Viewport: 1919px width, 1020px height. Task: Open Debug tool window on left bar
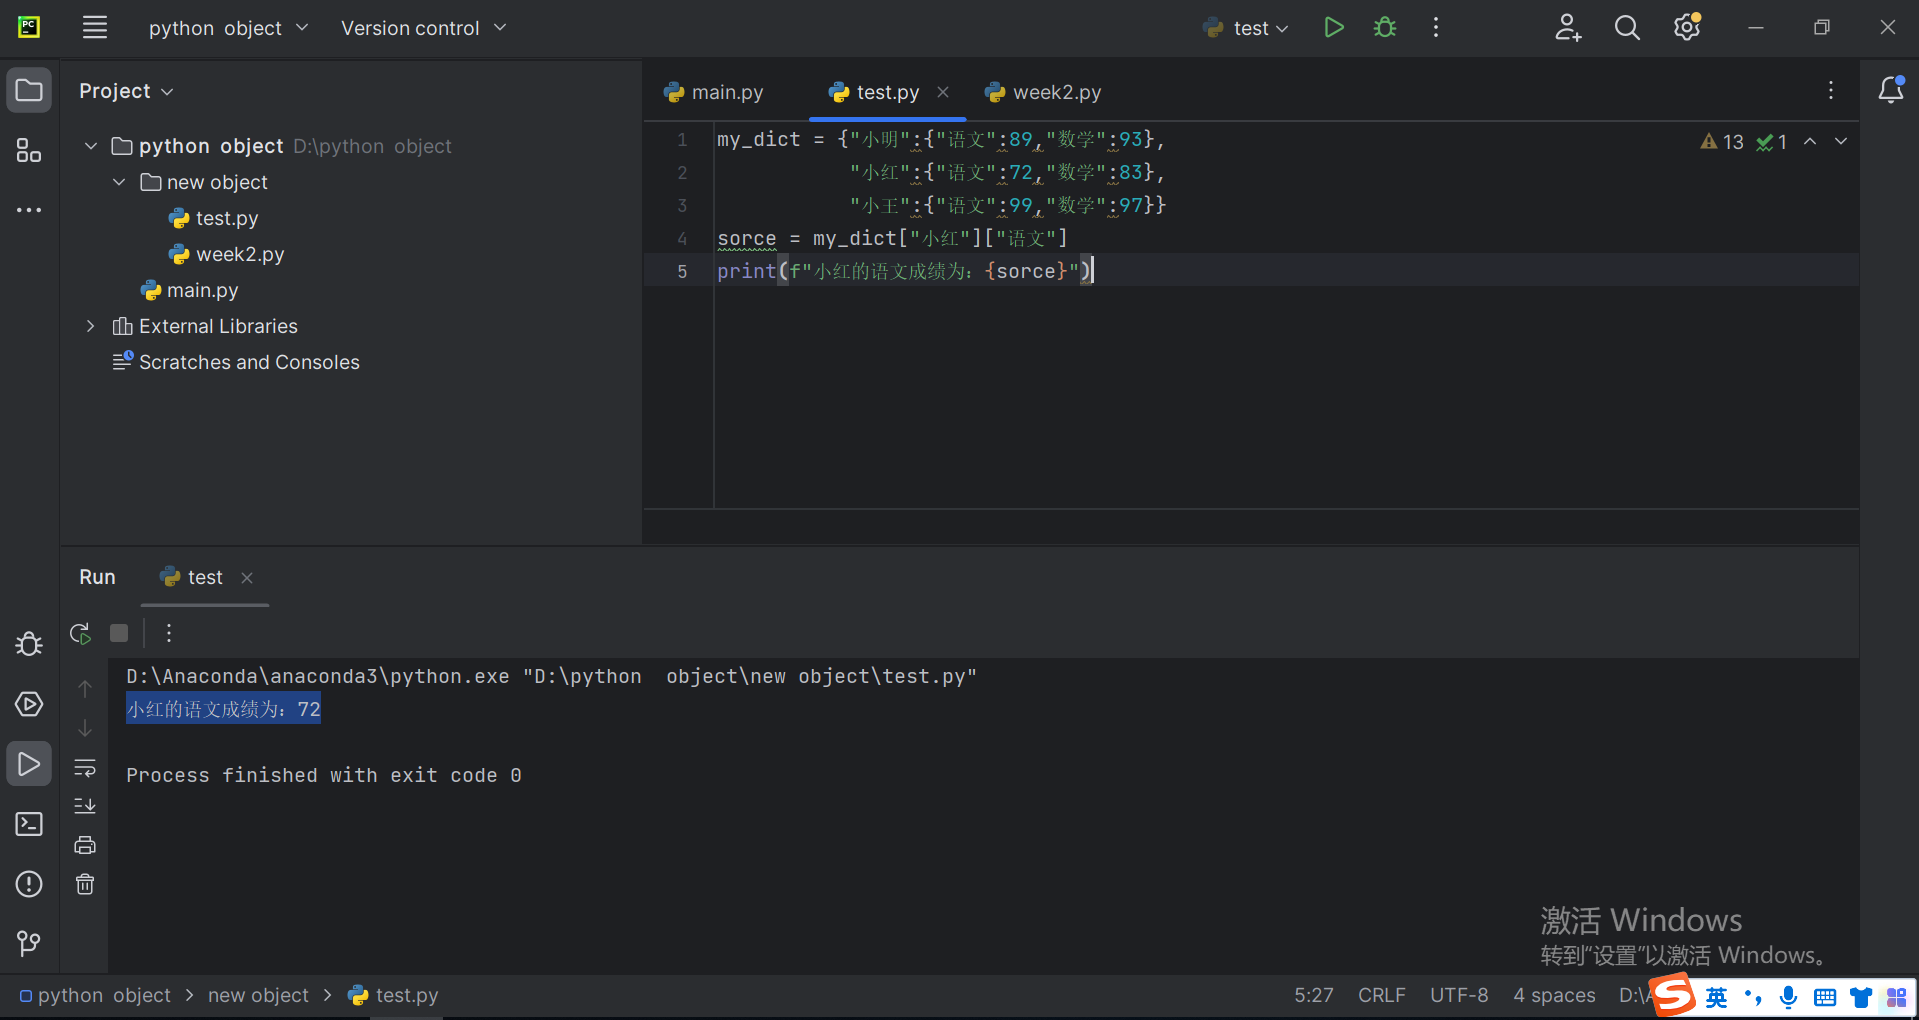tap(29, 644)
